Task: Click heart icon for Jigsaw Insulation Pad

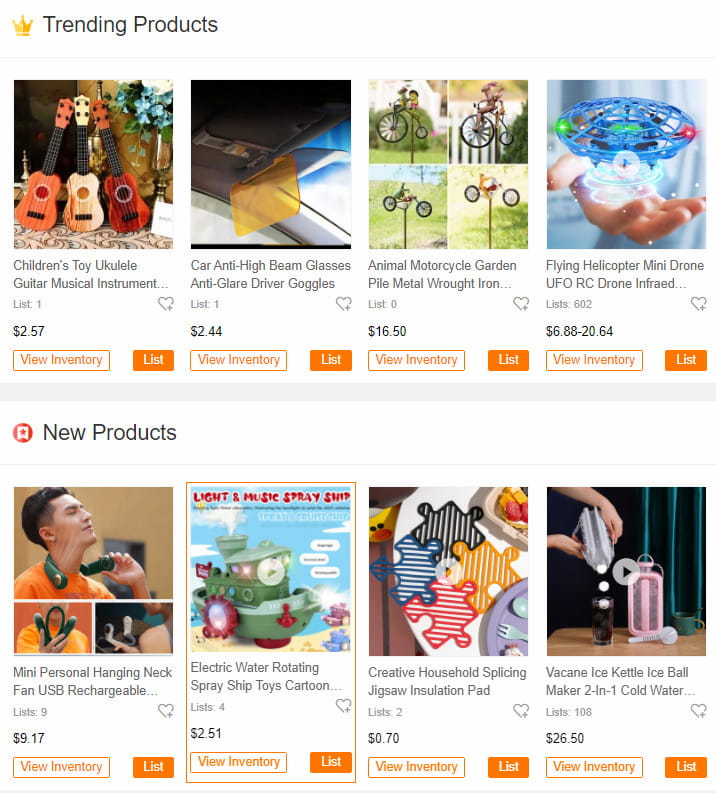Action: [521, 711]
